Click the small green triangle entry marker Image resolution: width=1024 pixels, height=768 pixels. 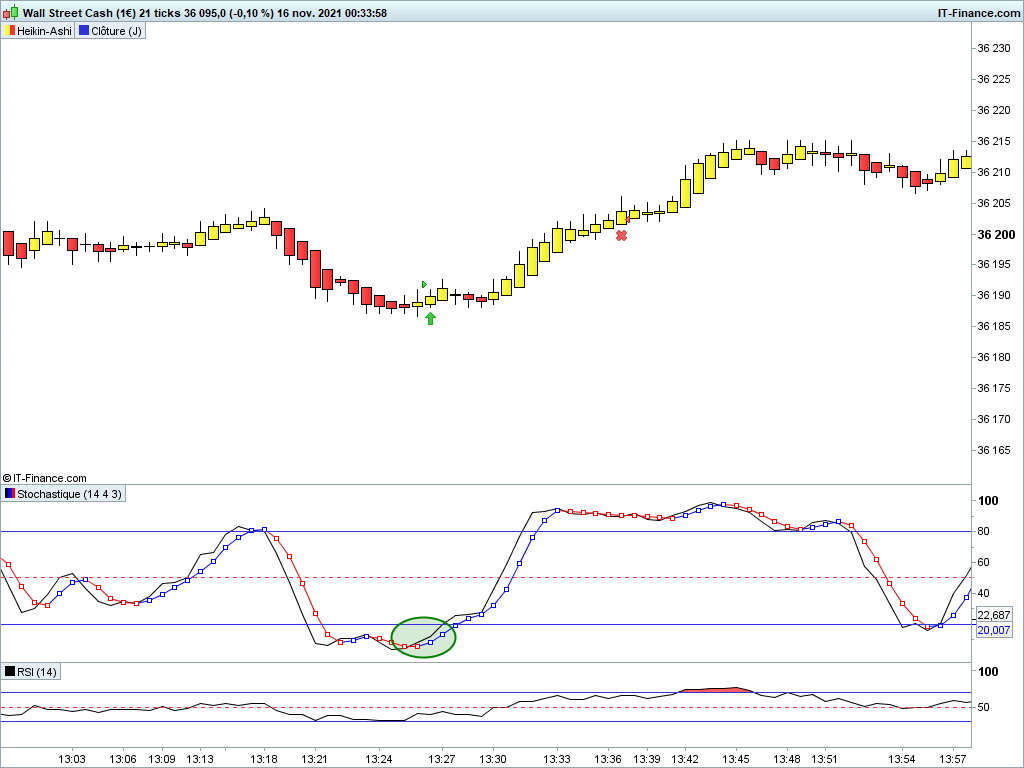coord(424,284)
